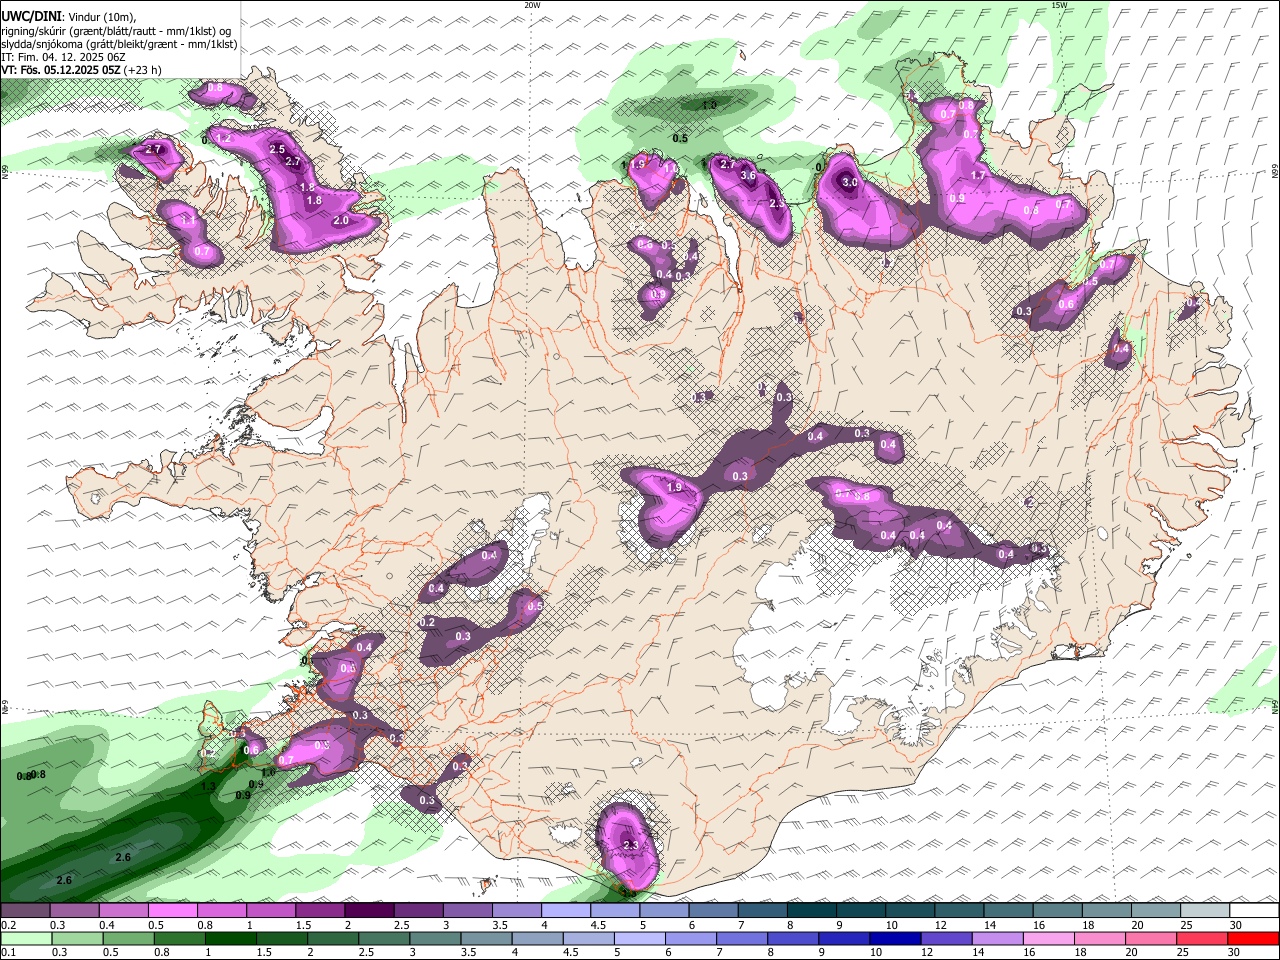1280x960 pixels.
Task: Click the '1.7' snowfall value in the northeast
Action: pyautogui.click(x=979, y=176)
